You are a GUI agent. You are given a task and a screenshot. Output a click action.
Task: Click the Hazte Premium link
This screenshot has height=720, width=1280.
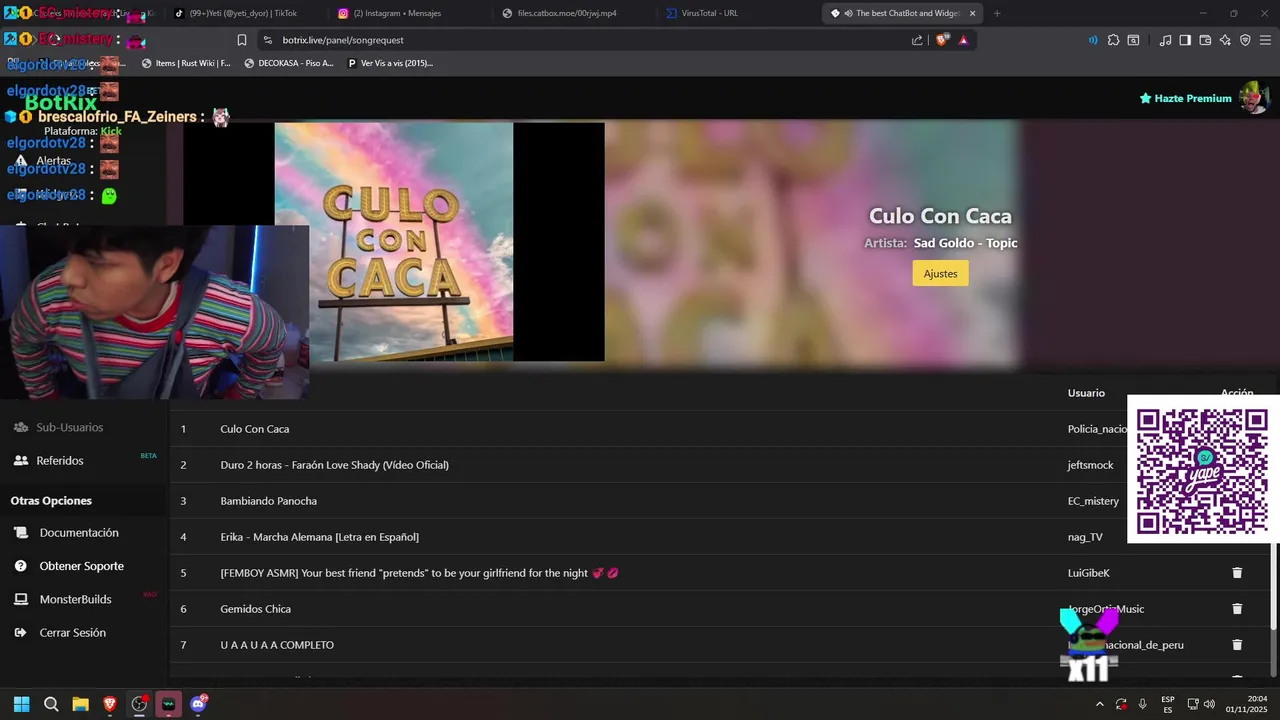coord(1185,98)
